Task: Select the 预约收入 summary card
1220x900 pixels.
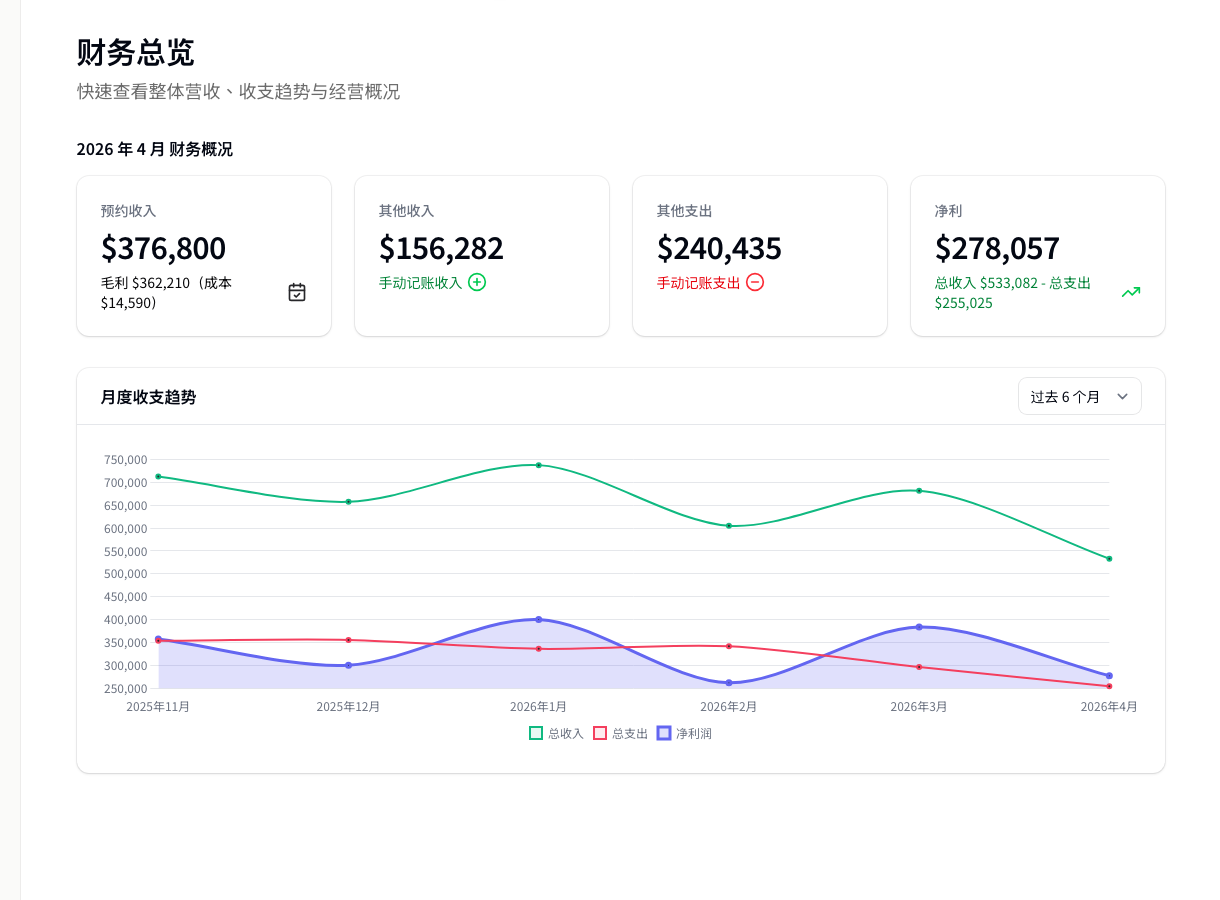Action: (x=204, y=255)
